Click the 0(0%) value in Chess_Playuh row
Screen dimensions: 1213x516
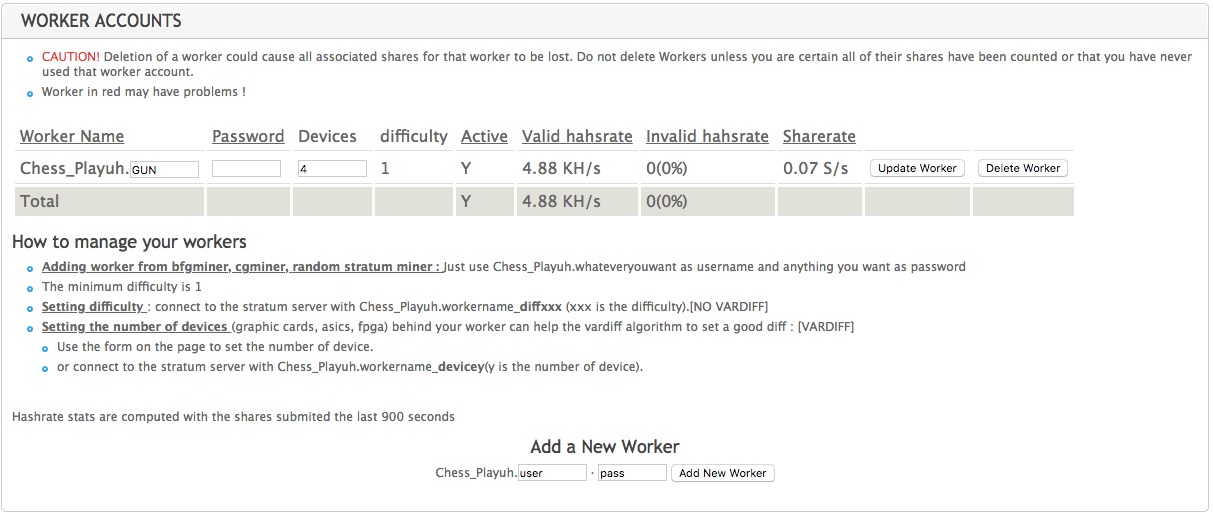click(667, 168)
